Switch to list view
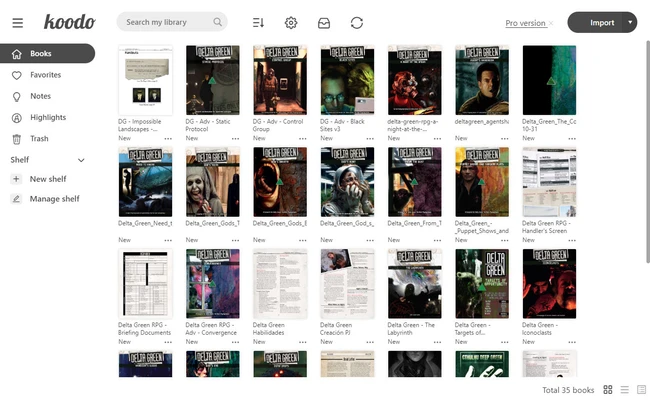This screenshot has width=650, height=400. (625, 390)
